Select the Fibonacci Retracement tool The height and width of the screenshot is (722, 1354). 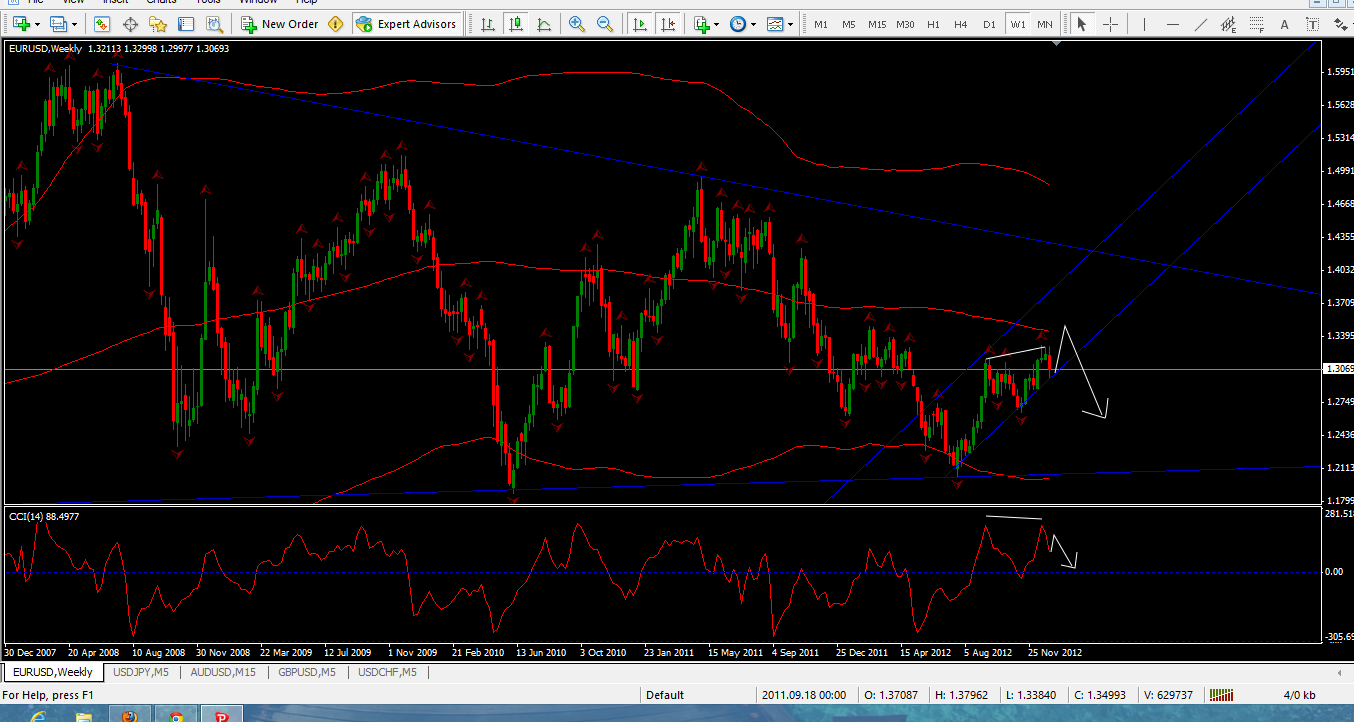[x=1257, y=24]
